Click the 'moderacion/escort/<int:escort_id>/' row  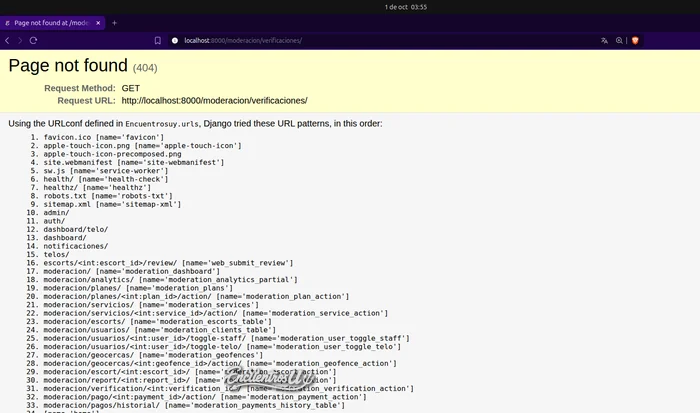coord(190,372)
